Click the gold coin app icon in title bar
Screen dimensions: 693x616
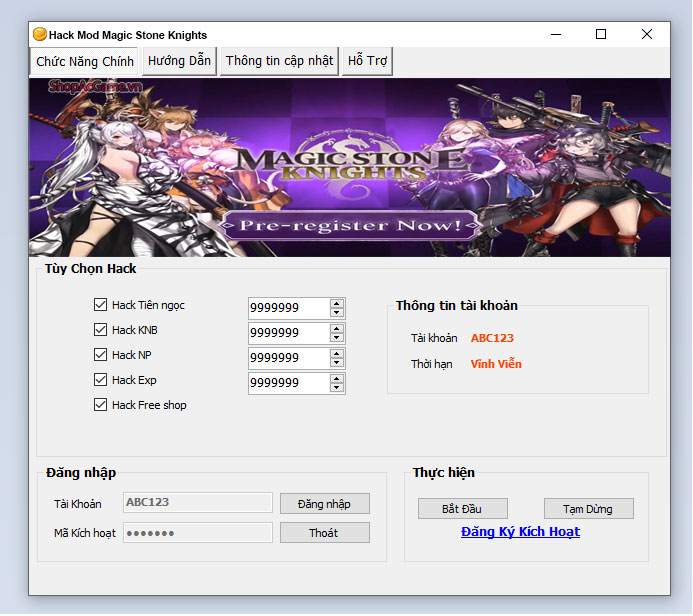pos(40,34)
